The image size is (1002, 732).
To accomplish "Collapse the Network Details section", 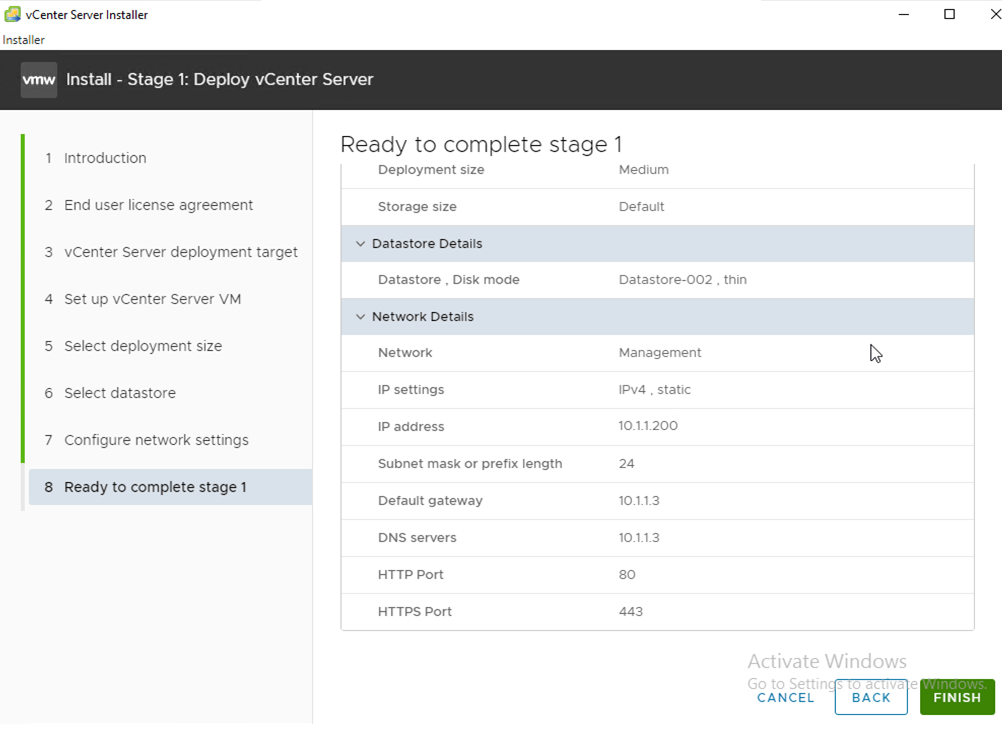I will (x=361, y=317).
